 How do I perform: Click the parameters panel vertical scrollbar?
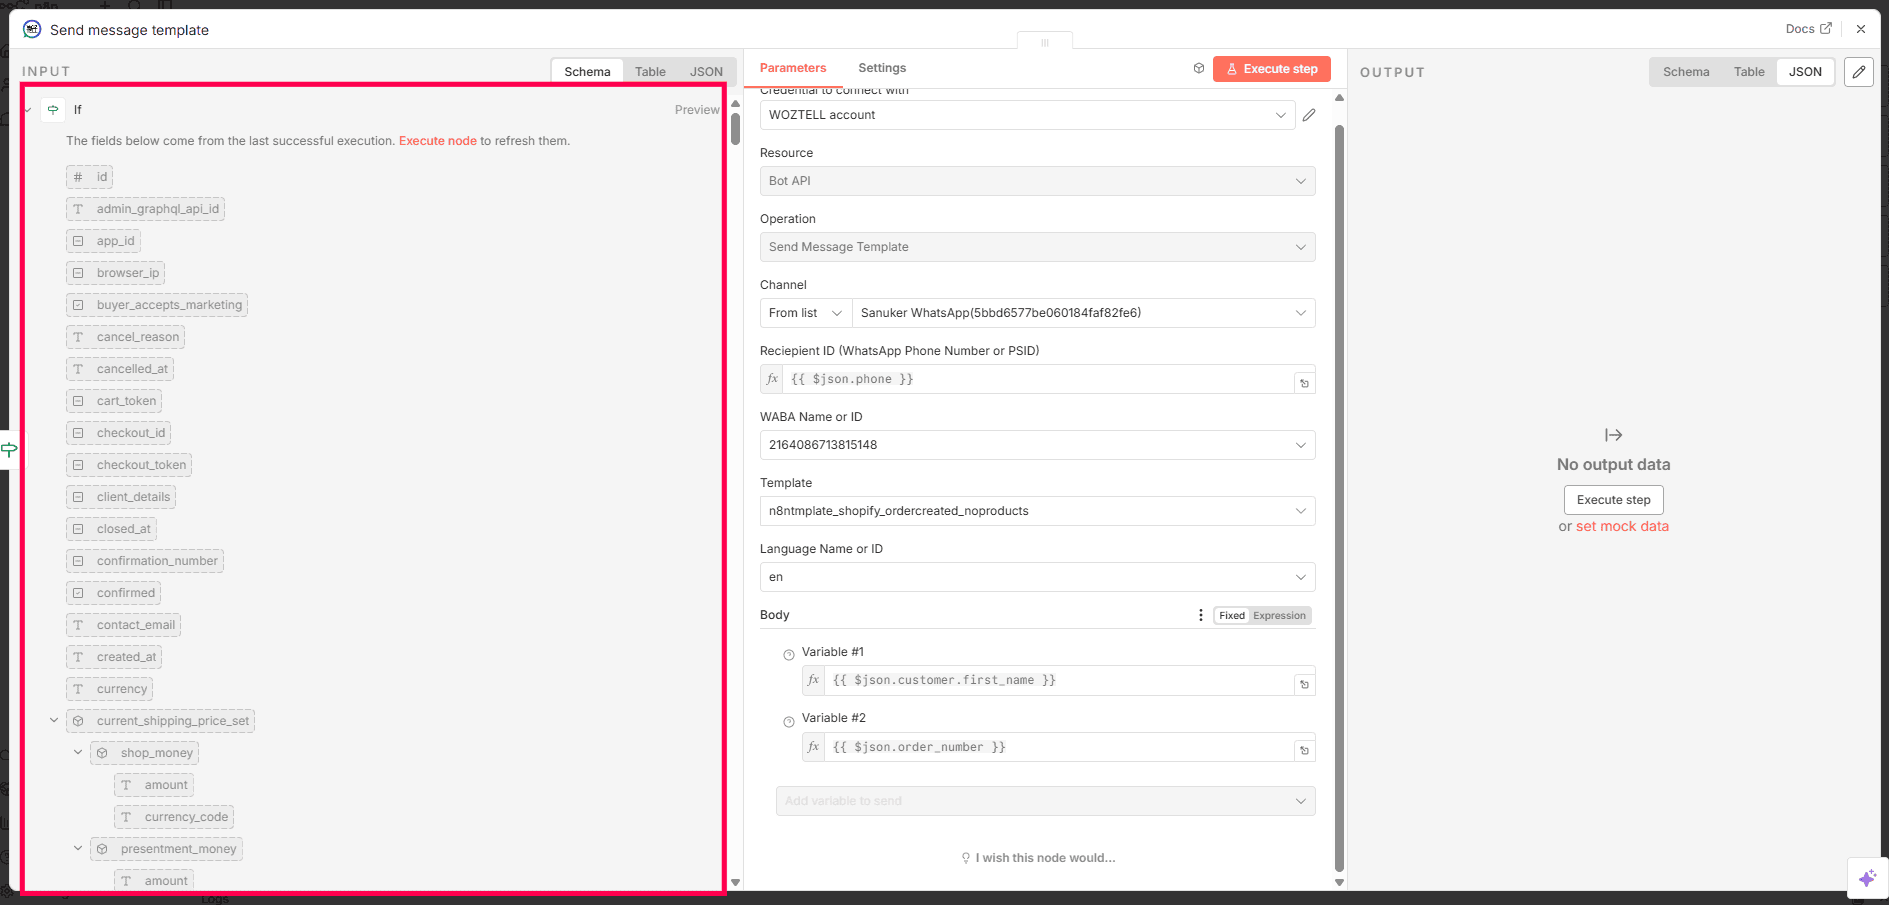click(x=1339, y=500)
